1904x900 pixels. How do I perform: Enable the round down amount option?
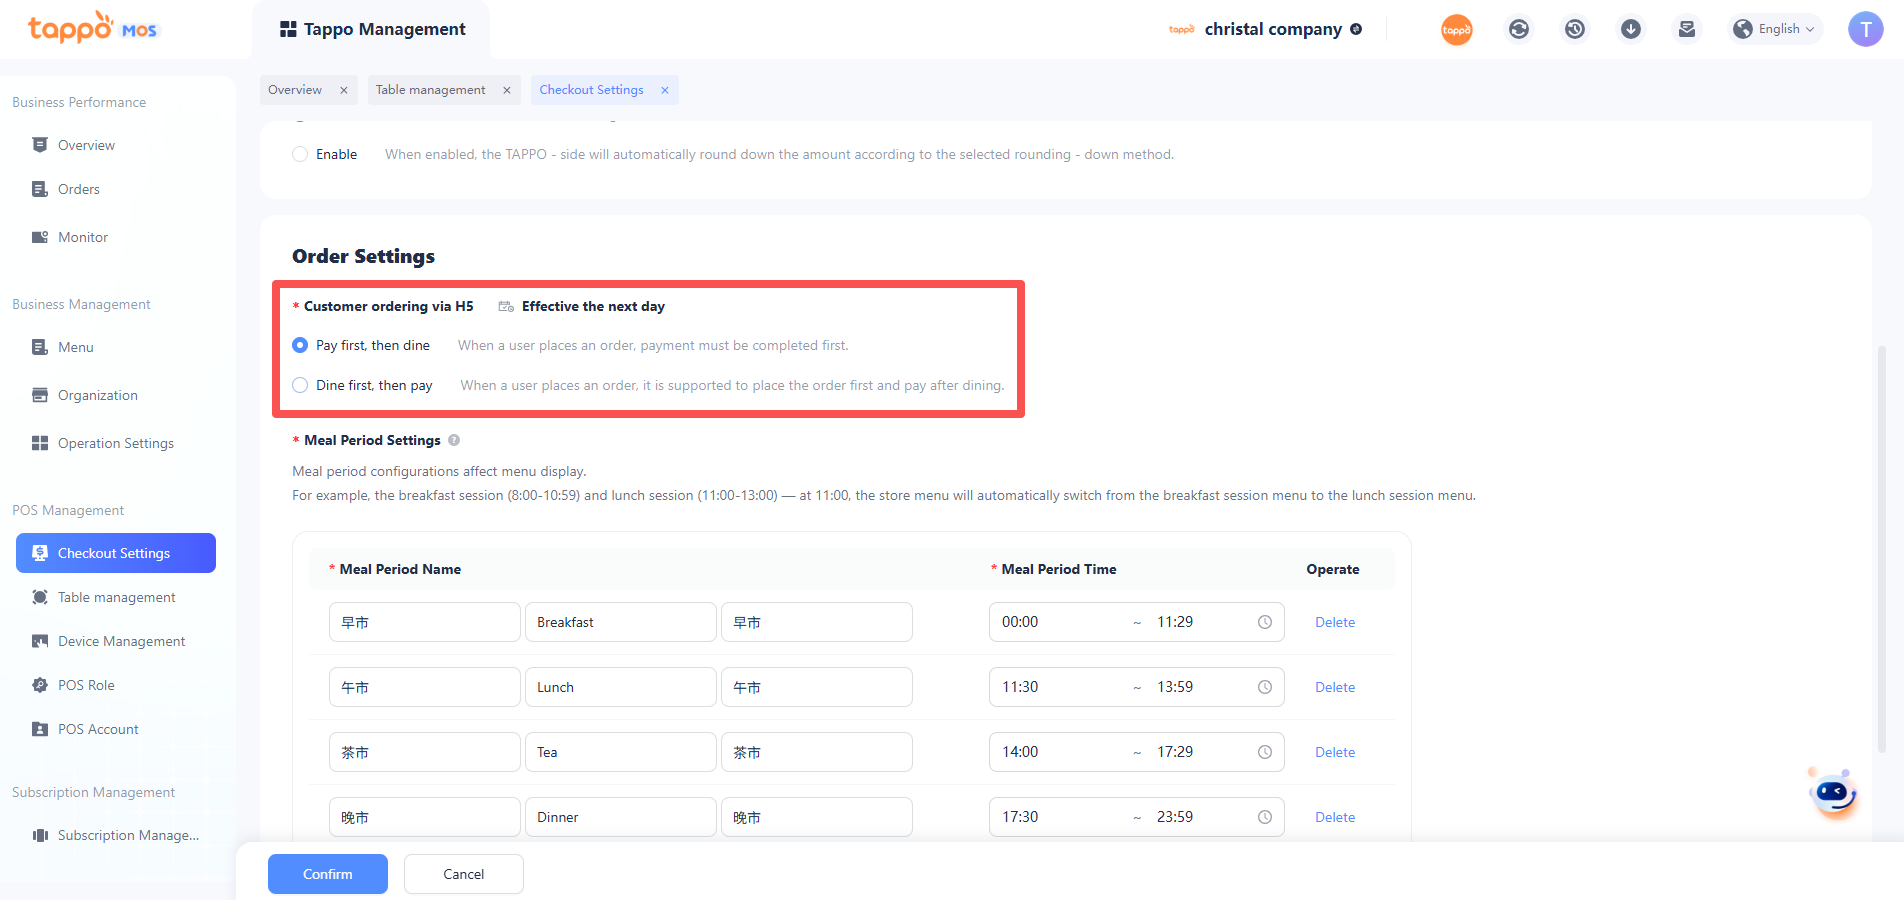[x=300, y=154]
